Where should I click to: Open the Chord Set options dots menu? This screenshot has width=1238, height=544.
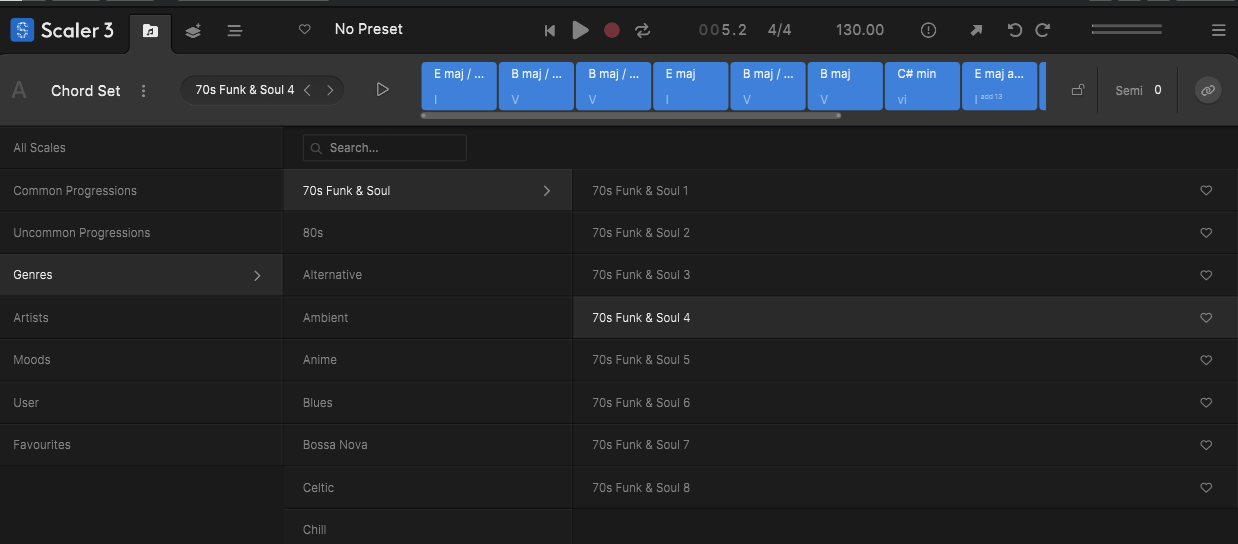[143, 90]
